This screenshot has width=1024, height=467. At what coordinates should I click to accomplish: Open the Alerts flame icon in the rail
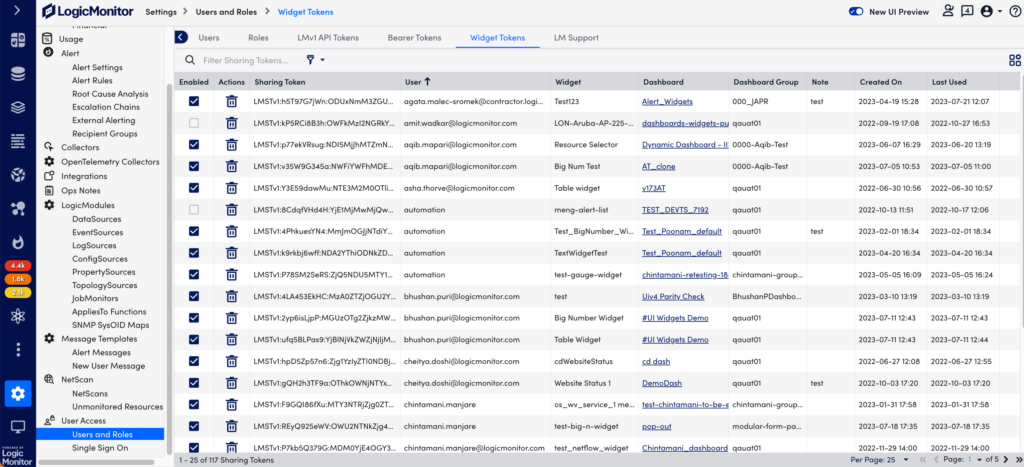click(18, 242)
